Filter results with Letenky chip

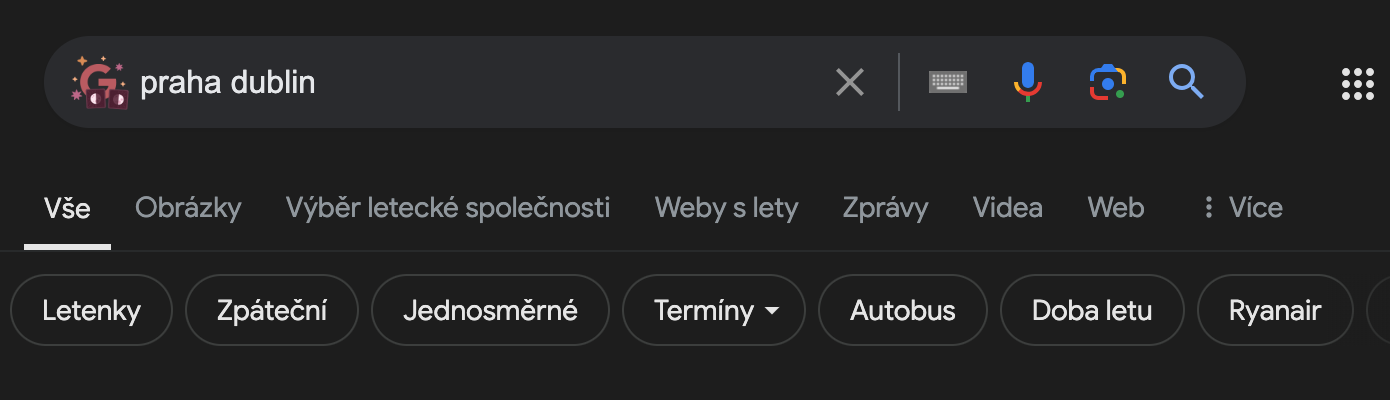(91, 311)
